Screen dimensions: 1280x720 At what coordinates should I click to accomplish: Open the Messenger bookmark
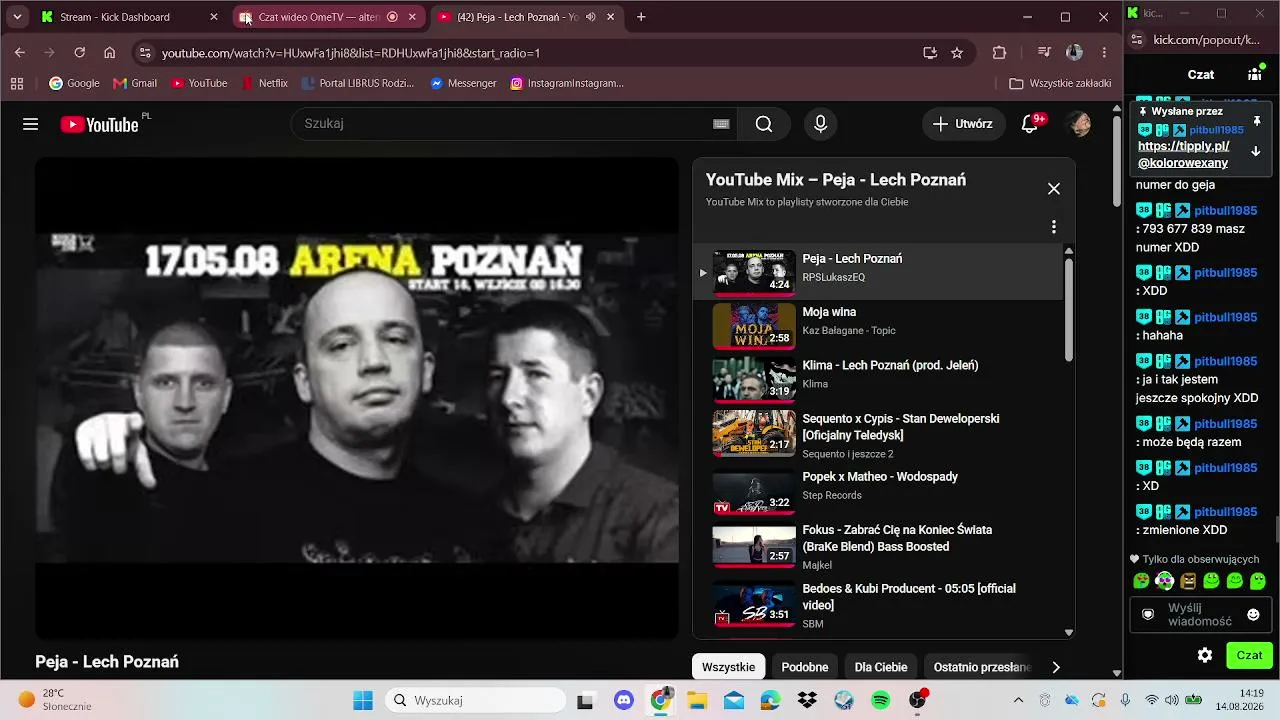[463, 83]
